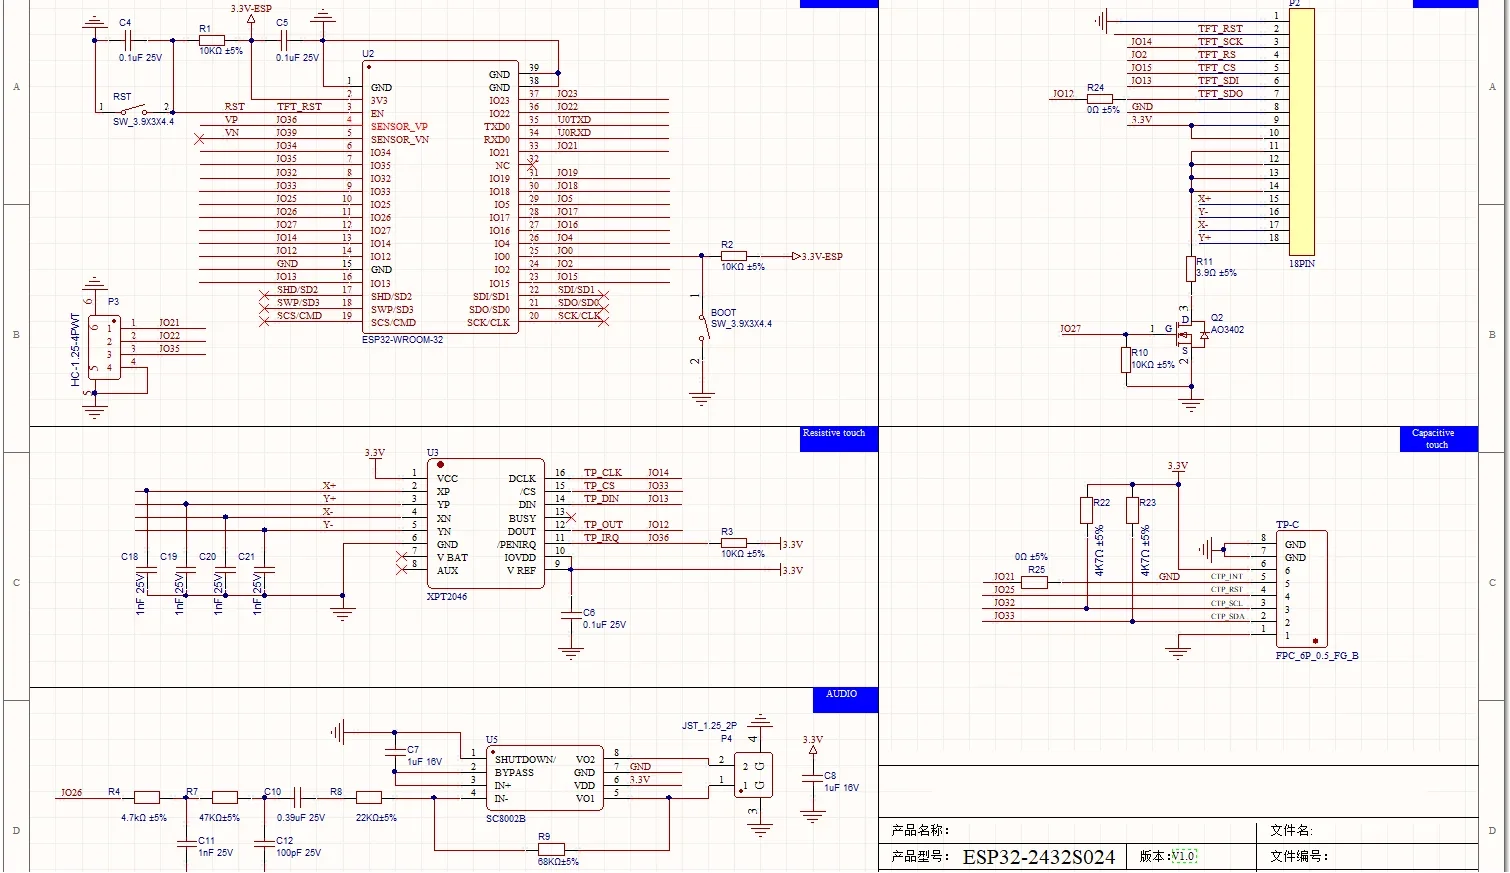Select the BOOT switch symbol
The image size is (1510, 873).
click(x=702, y=326)
